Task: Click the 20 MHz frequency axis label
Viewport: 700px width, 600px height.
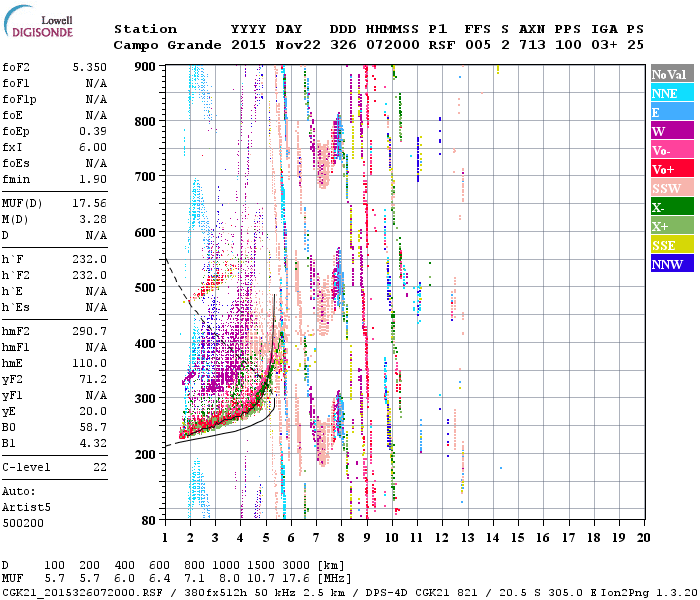Action: 643,538
